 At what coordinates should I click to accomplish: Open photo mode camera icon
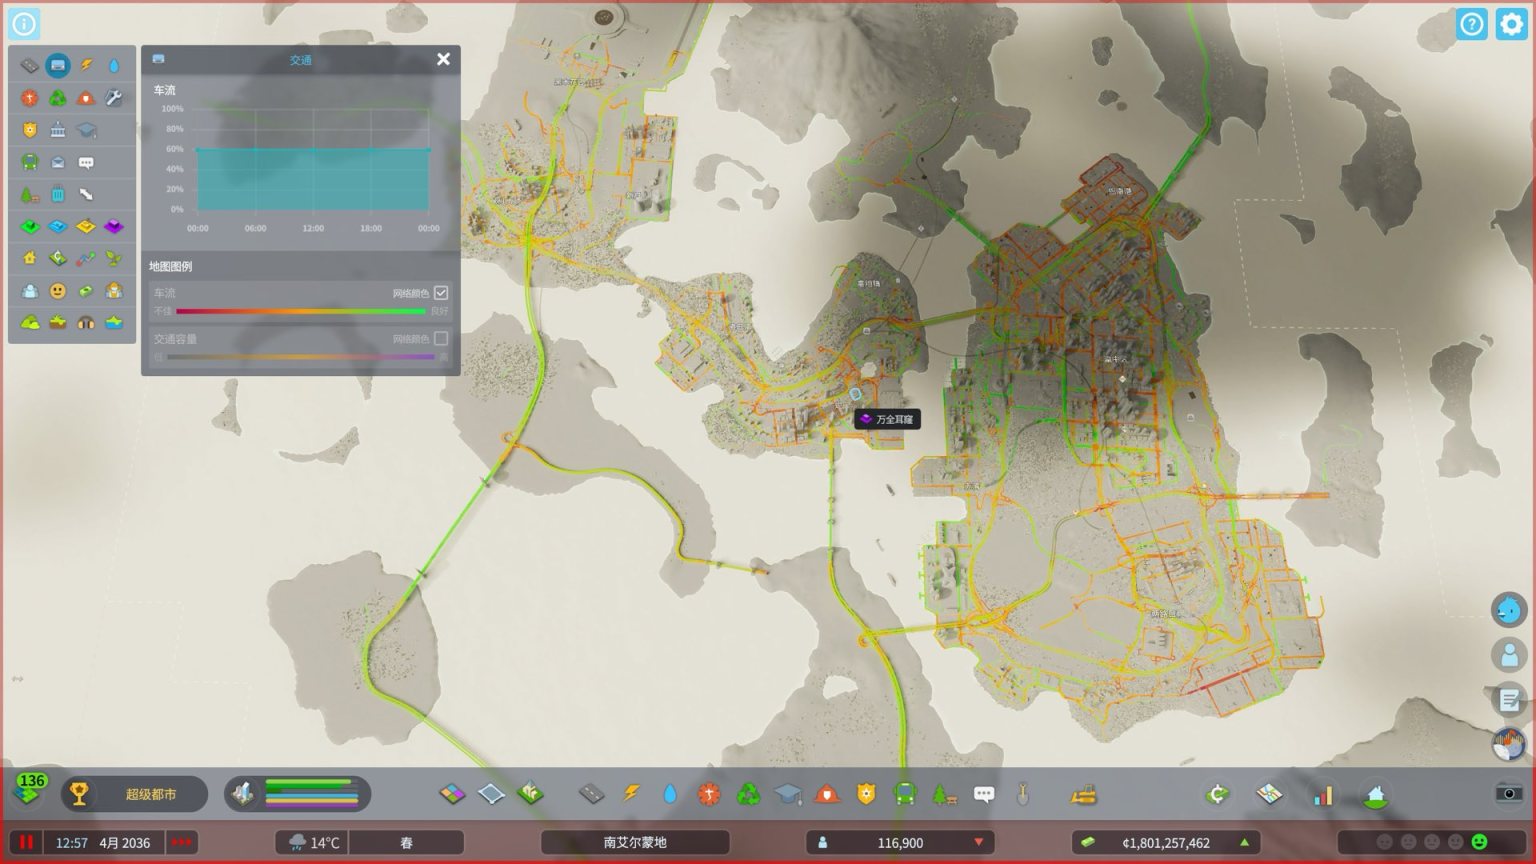pos(1509,793)
